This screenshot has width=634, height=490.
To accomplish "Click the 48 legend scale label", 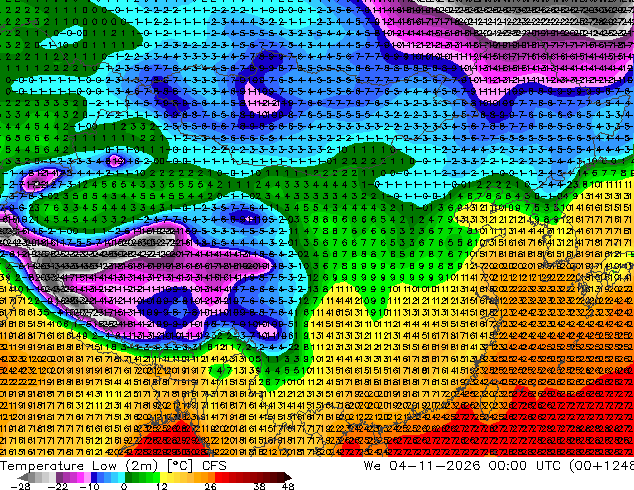I will pyautogui.click(x=288, y=486).
